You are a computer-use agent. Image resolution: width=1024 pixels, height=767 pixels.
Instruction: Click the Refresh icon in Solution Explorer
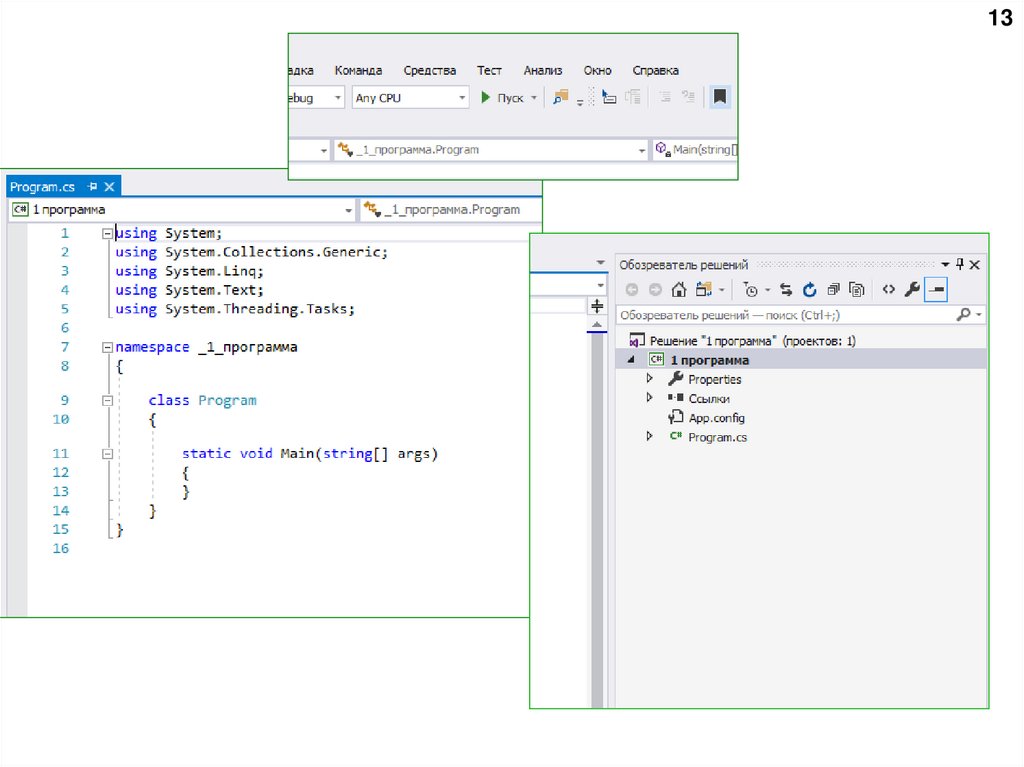809,290
